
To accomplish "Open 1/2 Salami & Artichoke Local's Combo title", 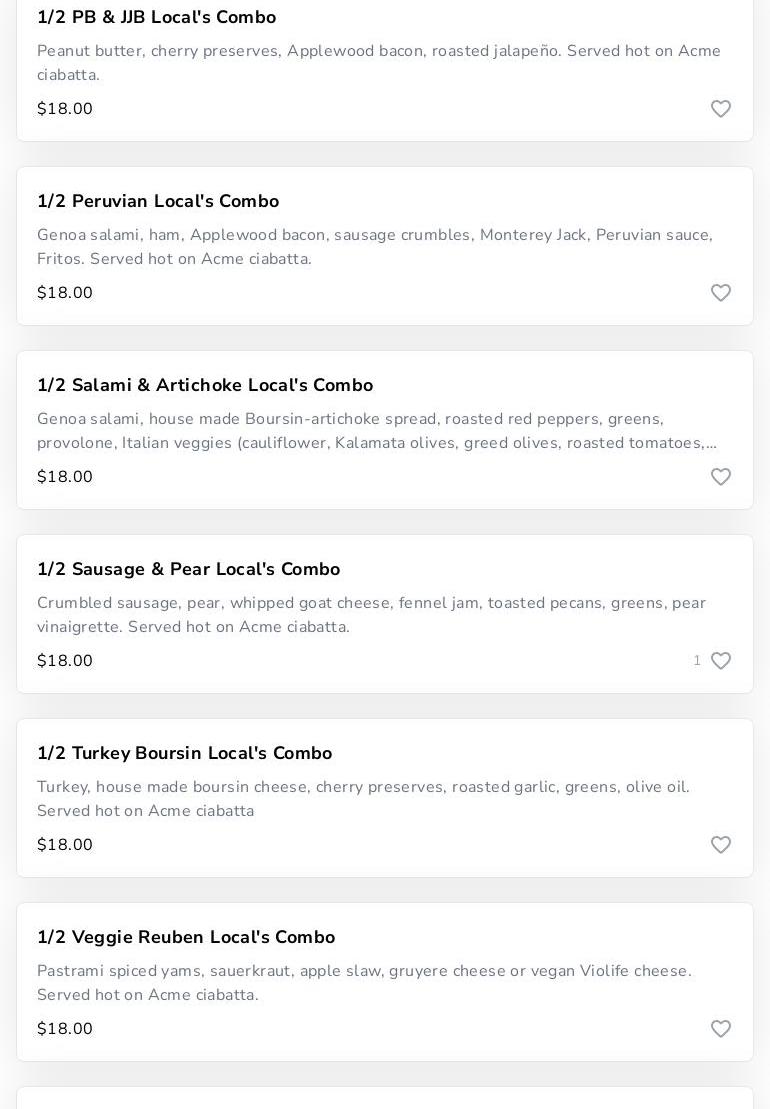I will coord(205,385).
